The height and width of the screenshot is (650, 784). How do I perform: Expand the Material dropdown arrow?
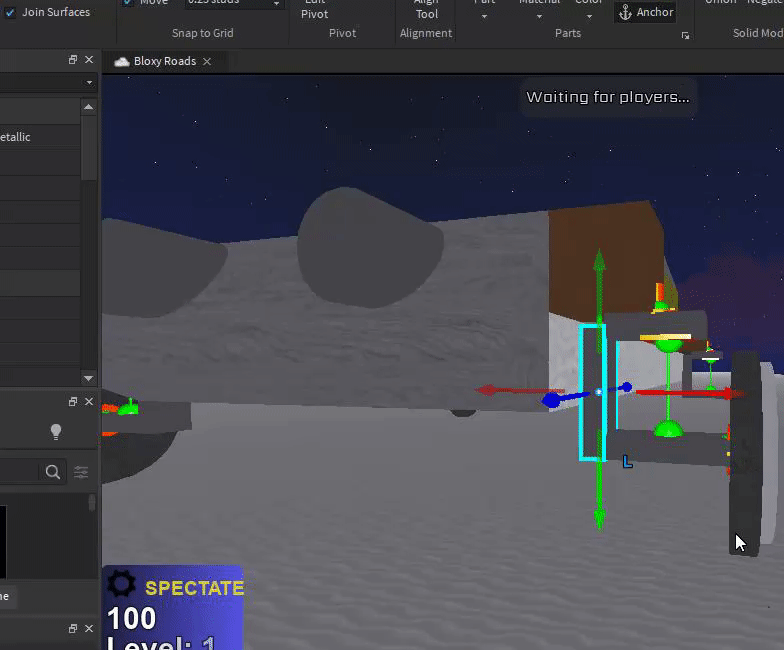(x=539, y=16)
